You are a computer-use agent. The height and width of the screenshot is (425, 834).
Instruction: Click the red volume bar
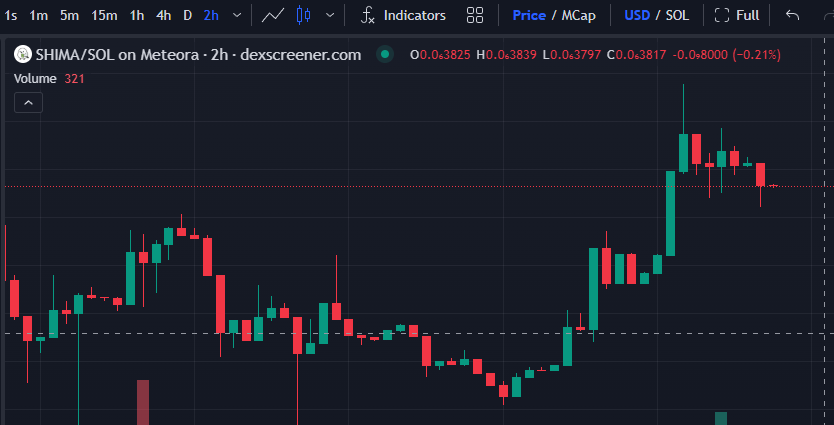click(x=143, y=402)
